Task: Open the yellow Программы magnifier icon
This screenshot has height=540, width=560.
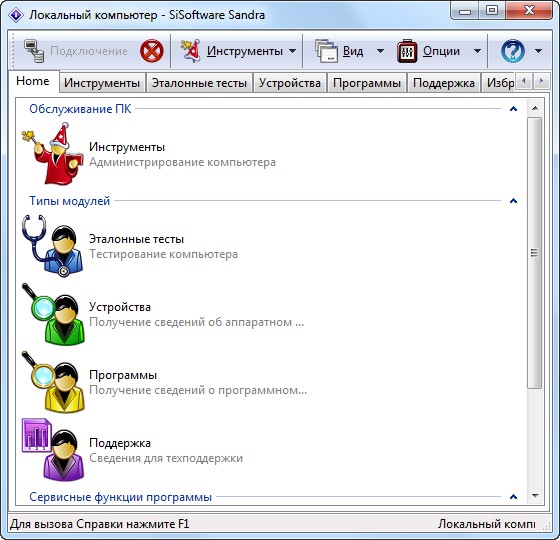Action: [x=53, y=382]
